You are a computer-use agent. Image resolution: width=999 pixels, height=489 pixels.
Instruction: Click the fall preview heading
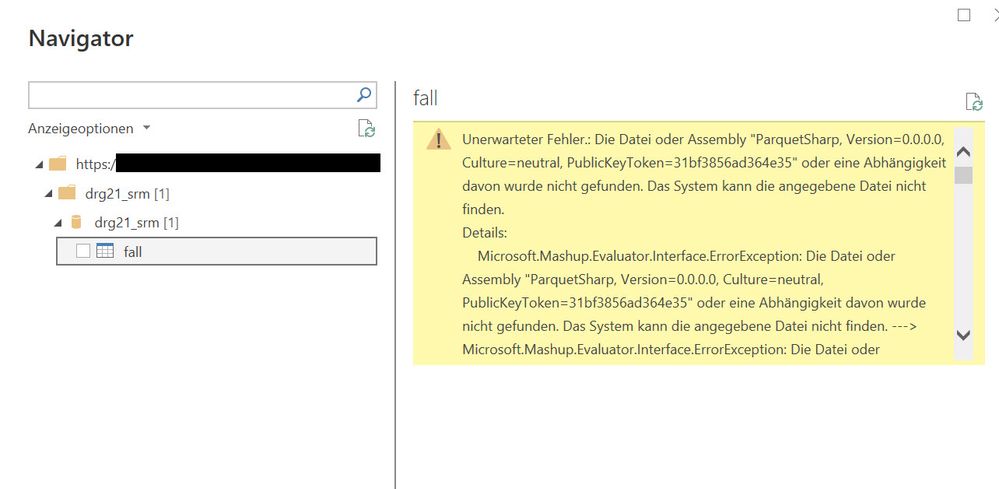pyautogui.click(x=425, y=98)
